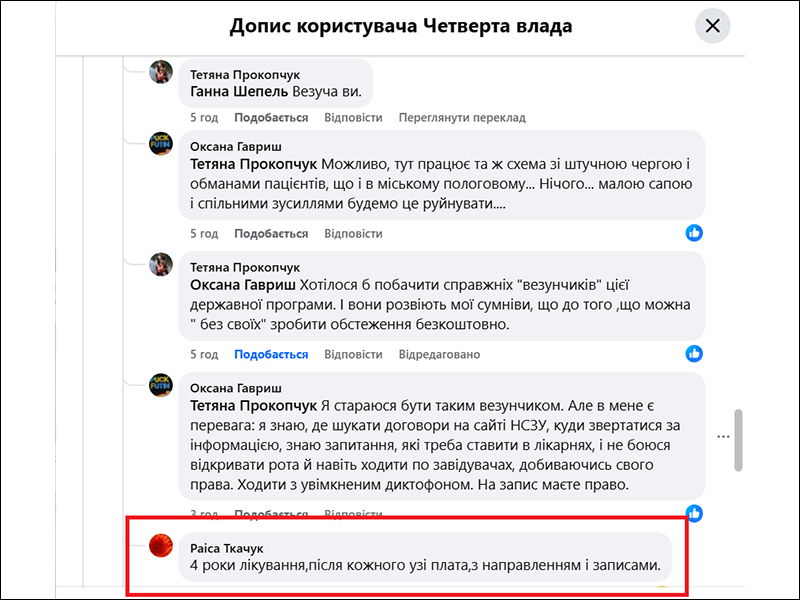Click the comments scrollbar thumb
Viewport: 800px width, 600px height.
(738, 438)
